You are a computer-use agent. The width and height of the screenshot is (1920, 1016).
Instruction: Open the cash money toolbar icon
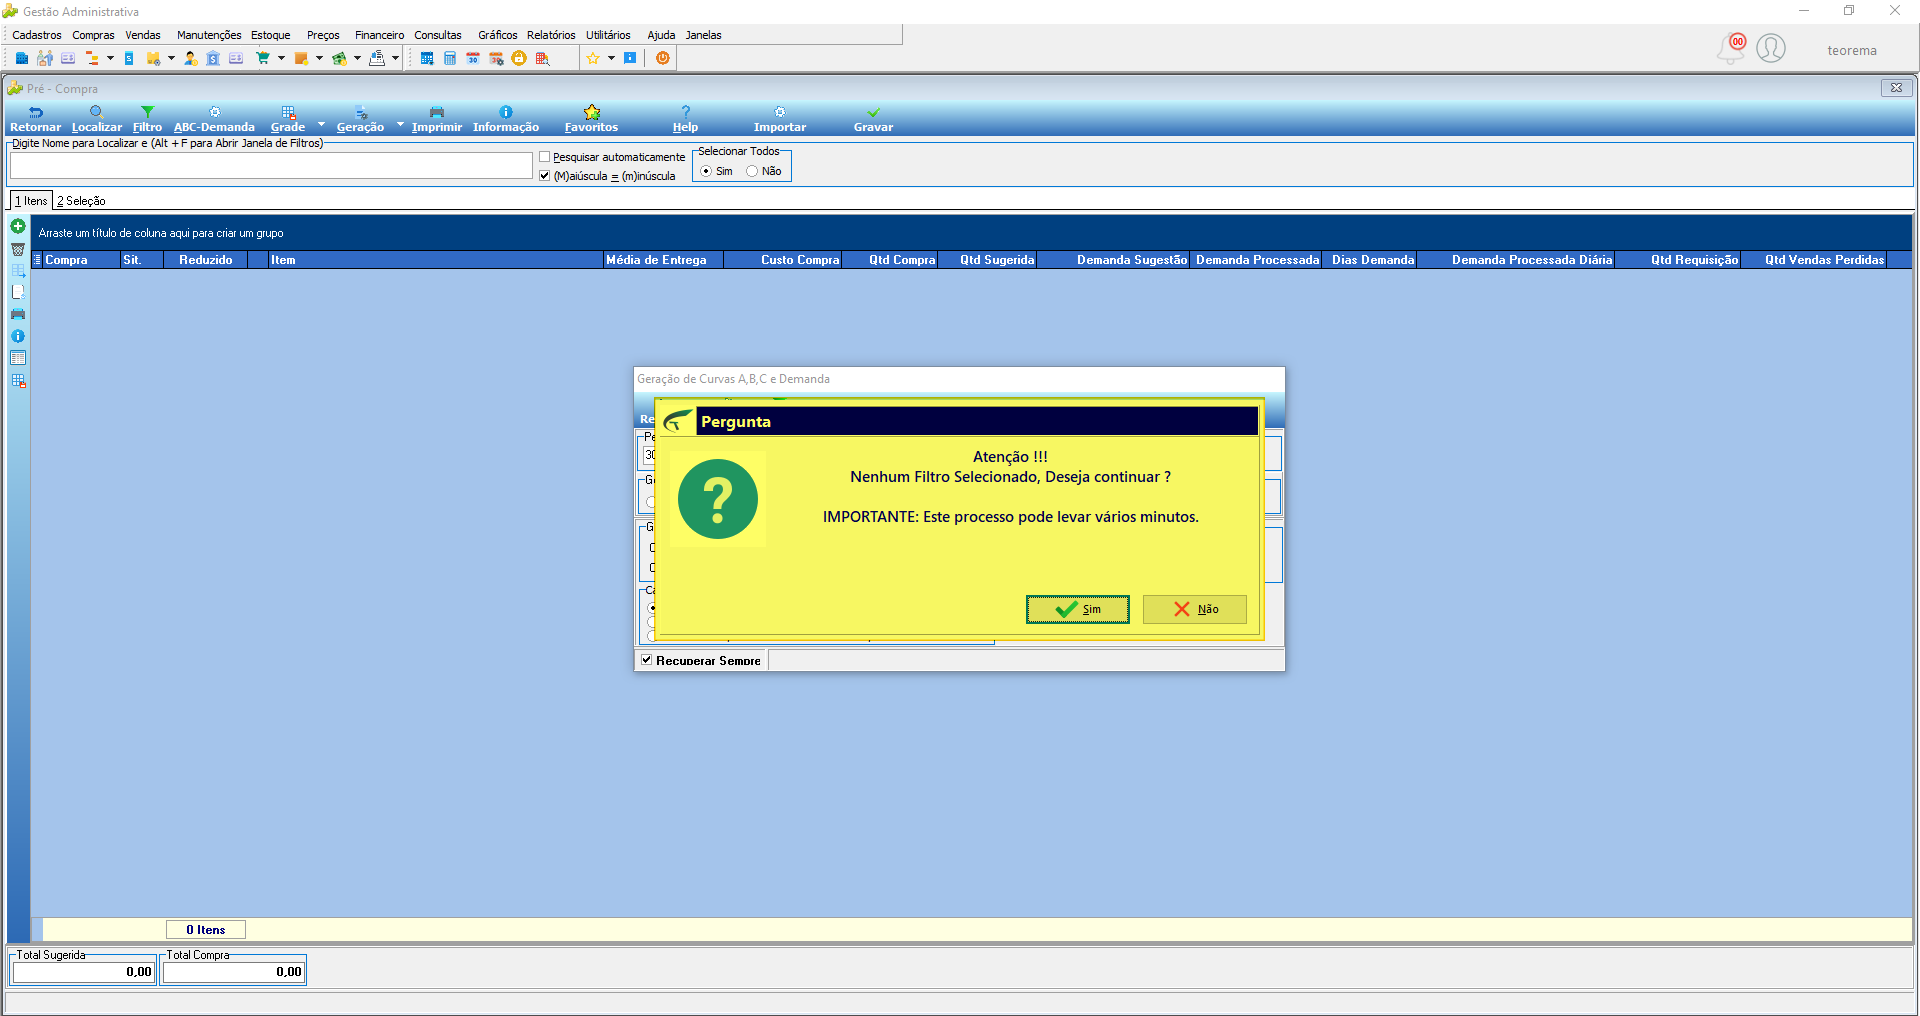(340, 58)
